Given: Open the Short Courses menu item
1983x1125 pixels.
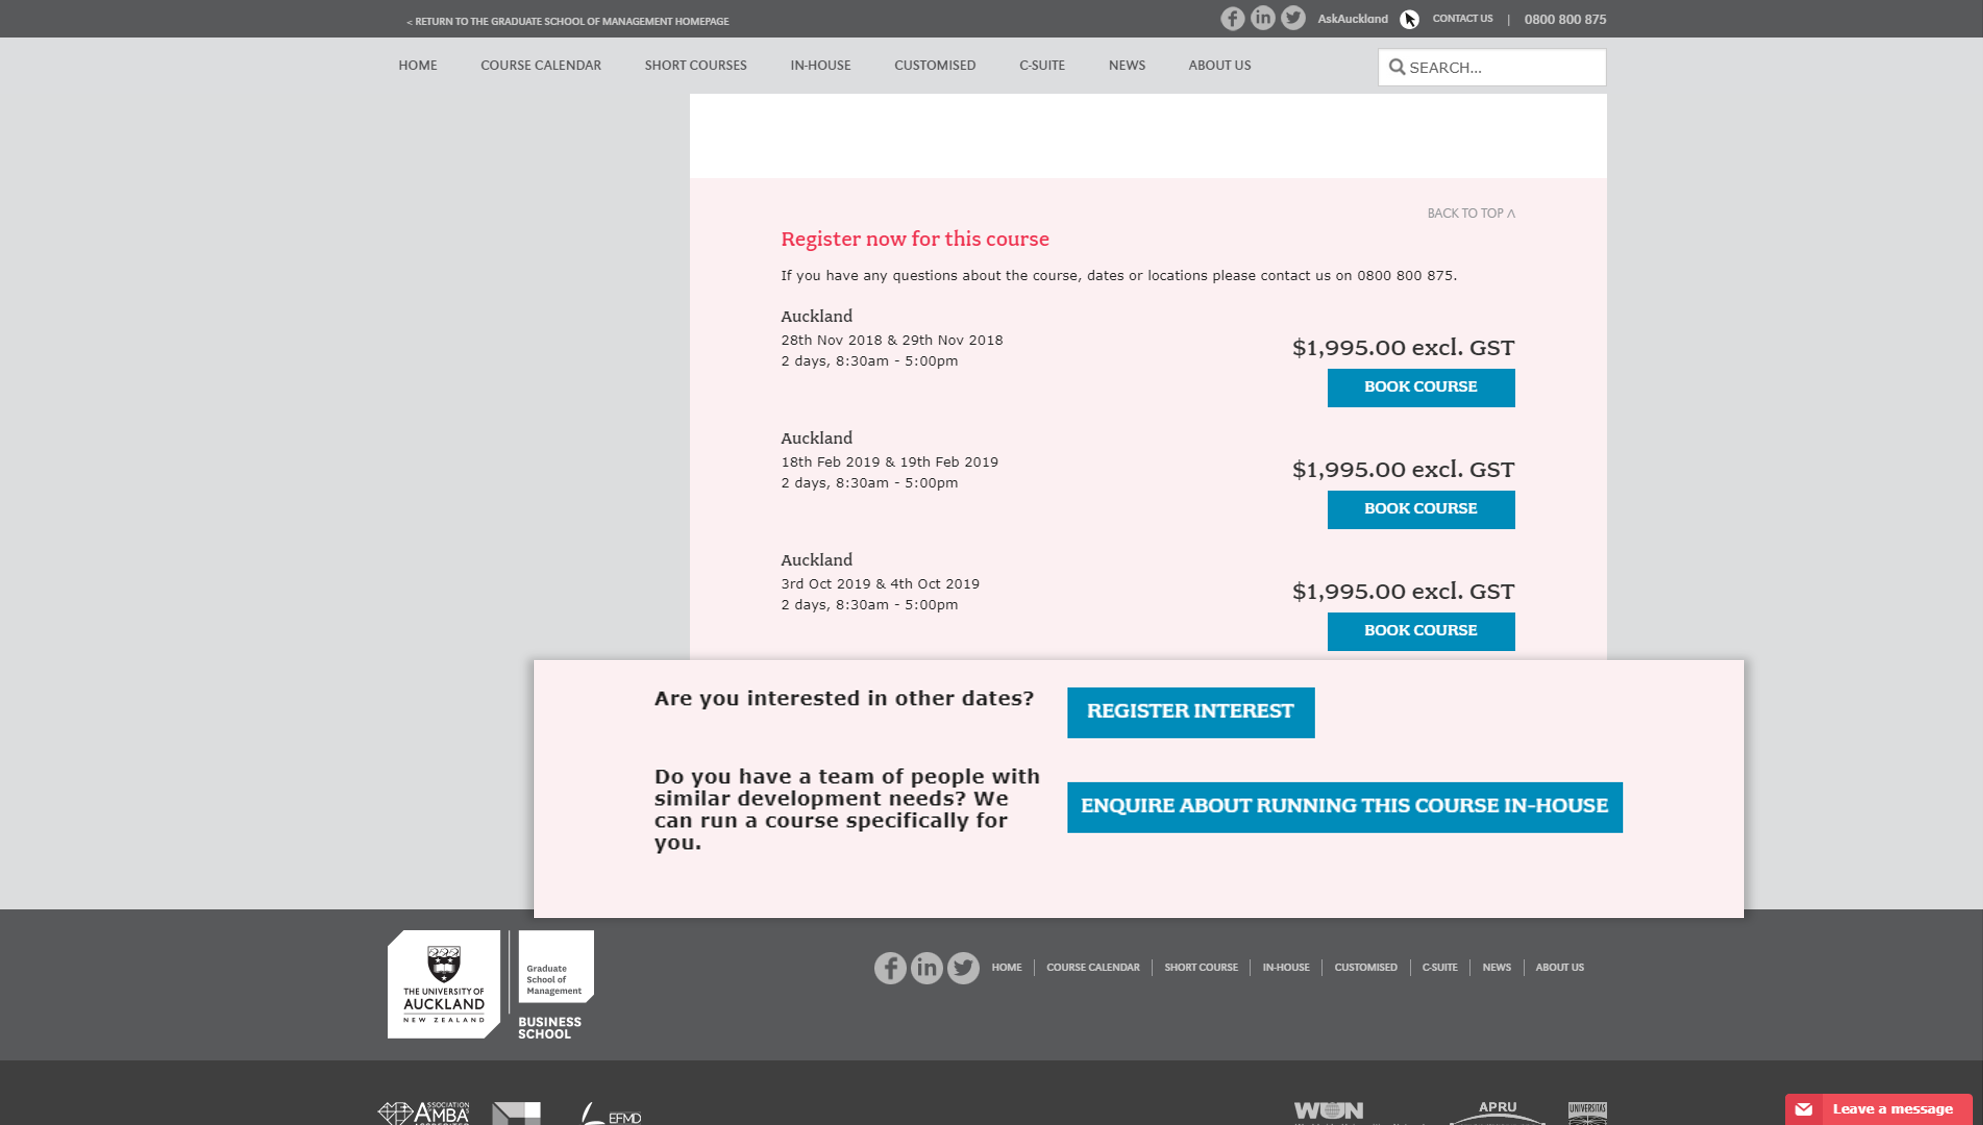Looking at the screenshot, I should coord(695,65).
